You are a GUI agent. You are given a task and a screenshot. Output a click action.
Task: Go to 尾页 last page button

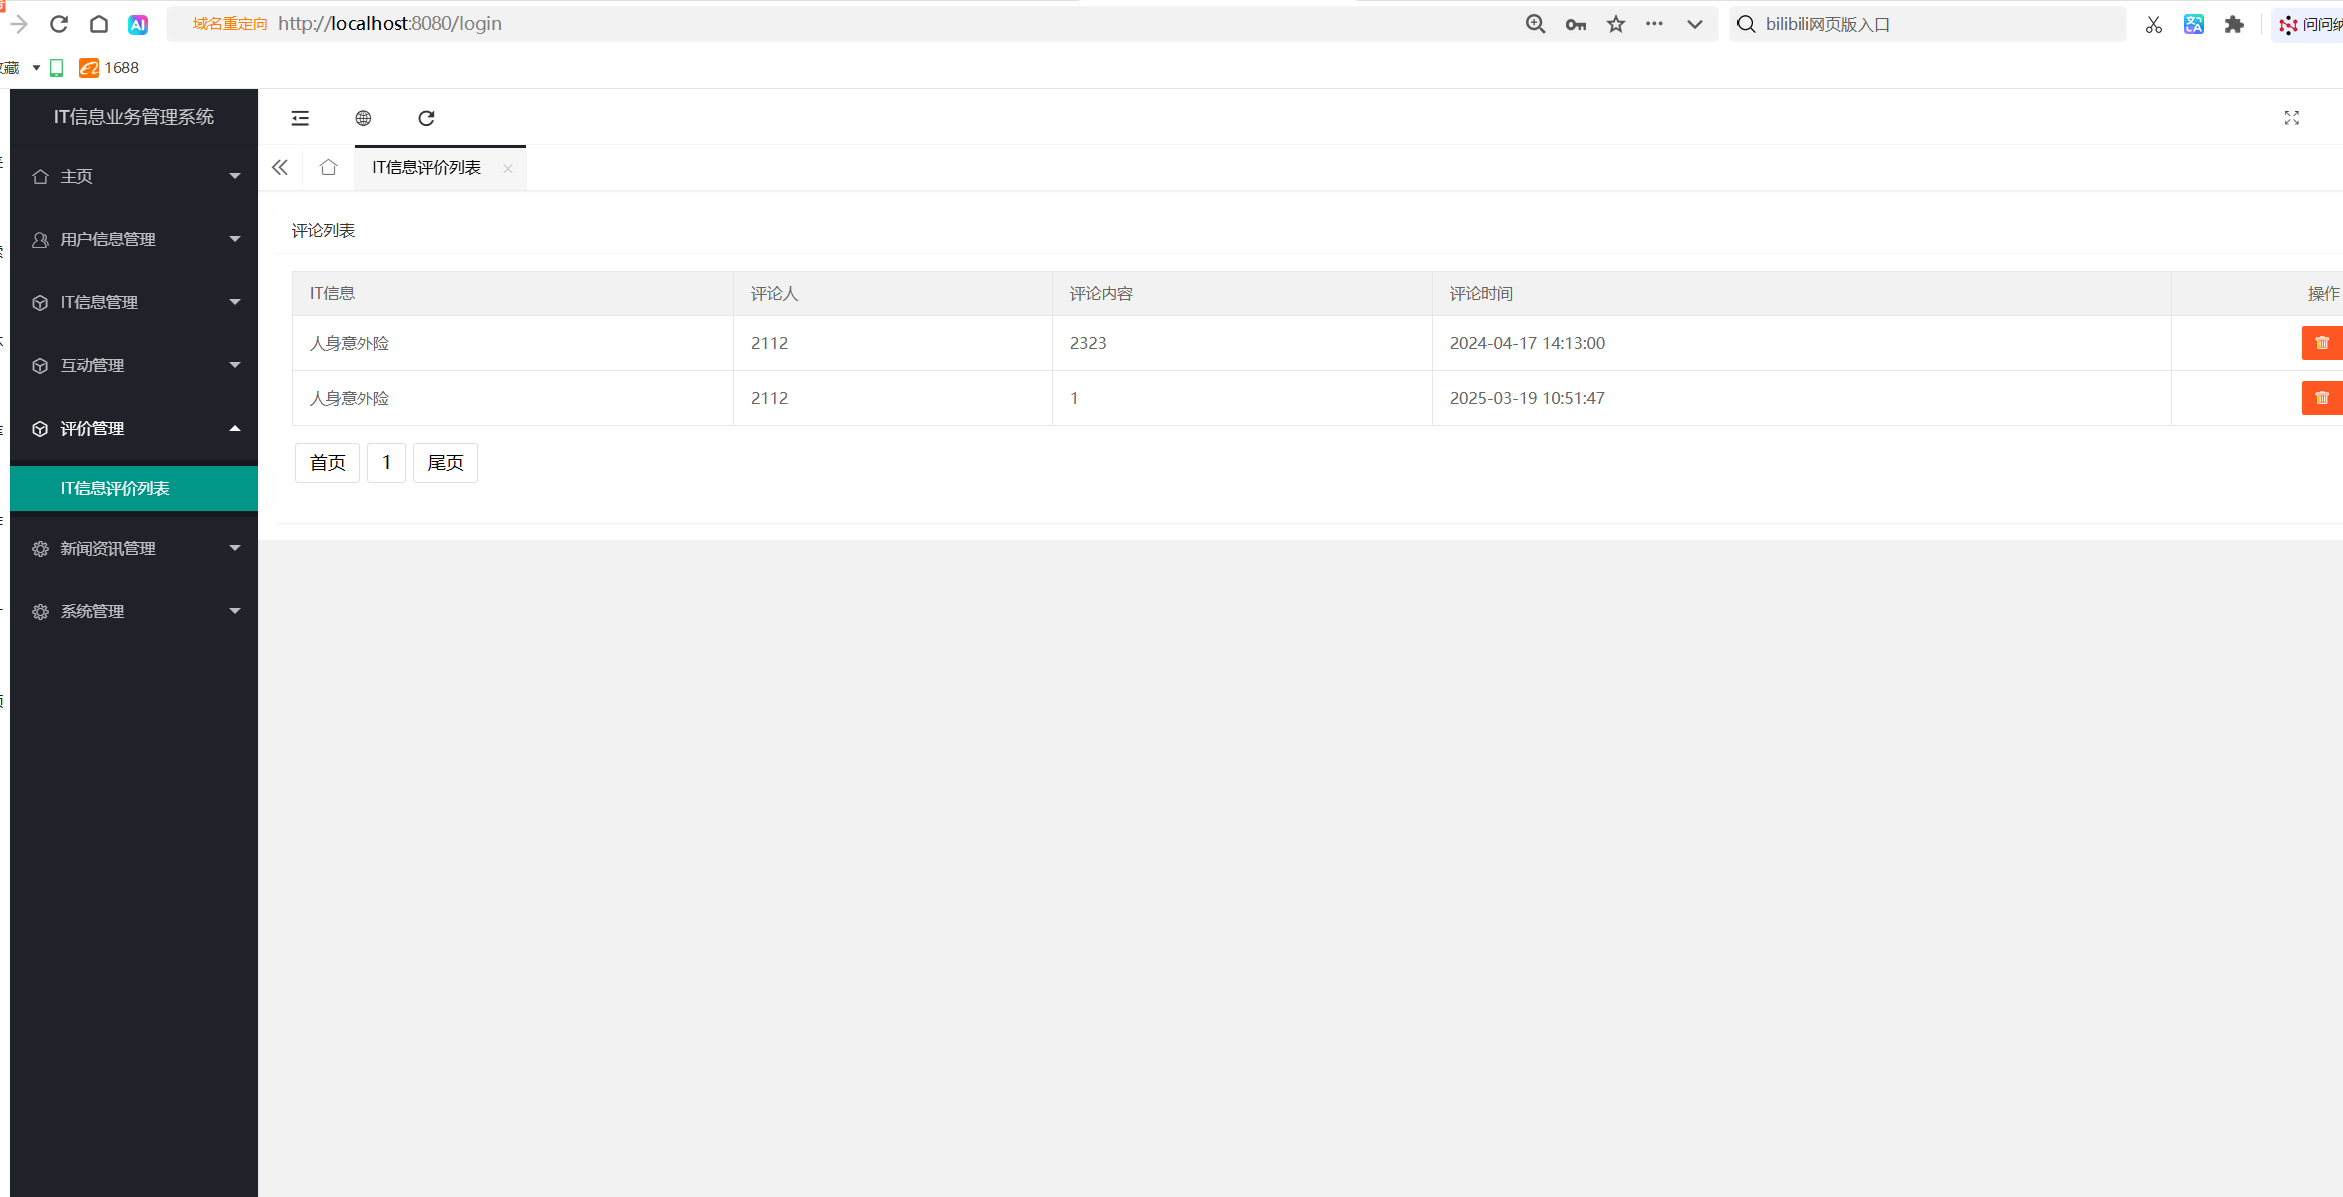click(x=445, y=463)
